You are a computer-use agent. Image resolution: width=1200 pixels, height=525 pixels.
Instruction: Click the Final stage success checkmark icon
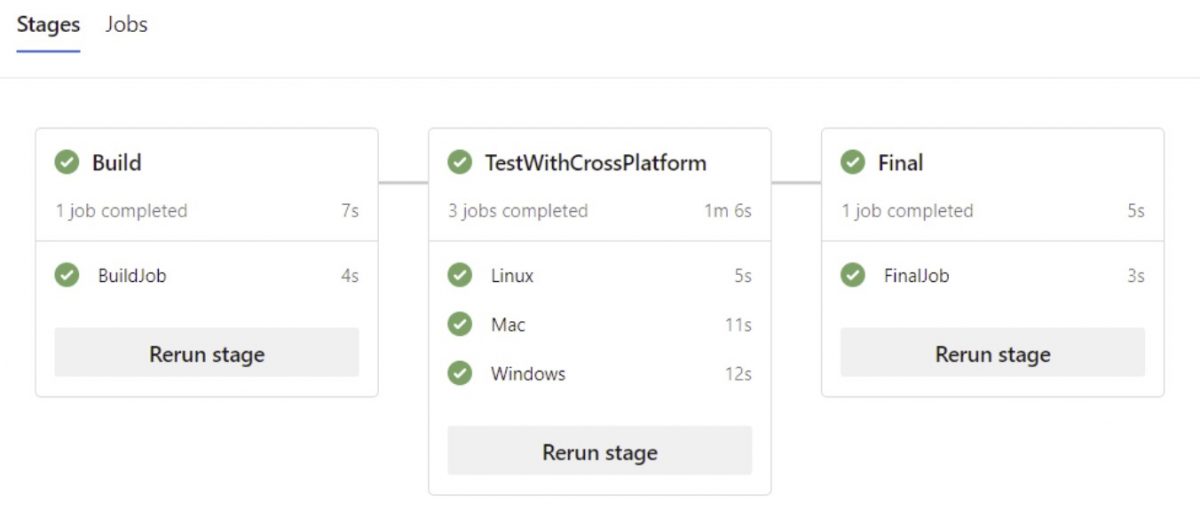853,162
